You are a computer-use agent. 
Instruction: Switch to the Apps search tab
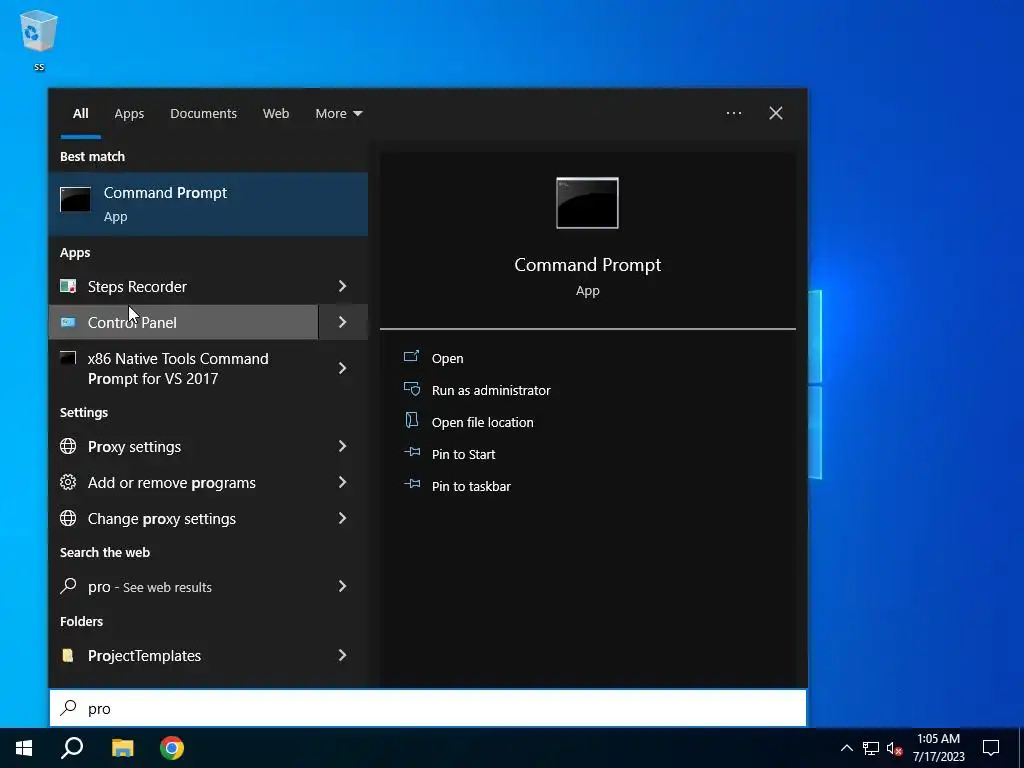point(129,114)
